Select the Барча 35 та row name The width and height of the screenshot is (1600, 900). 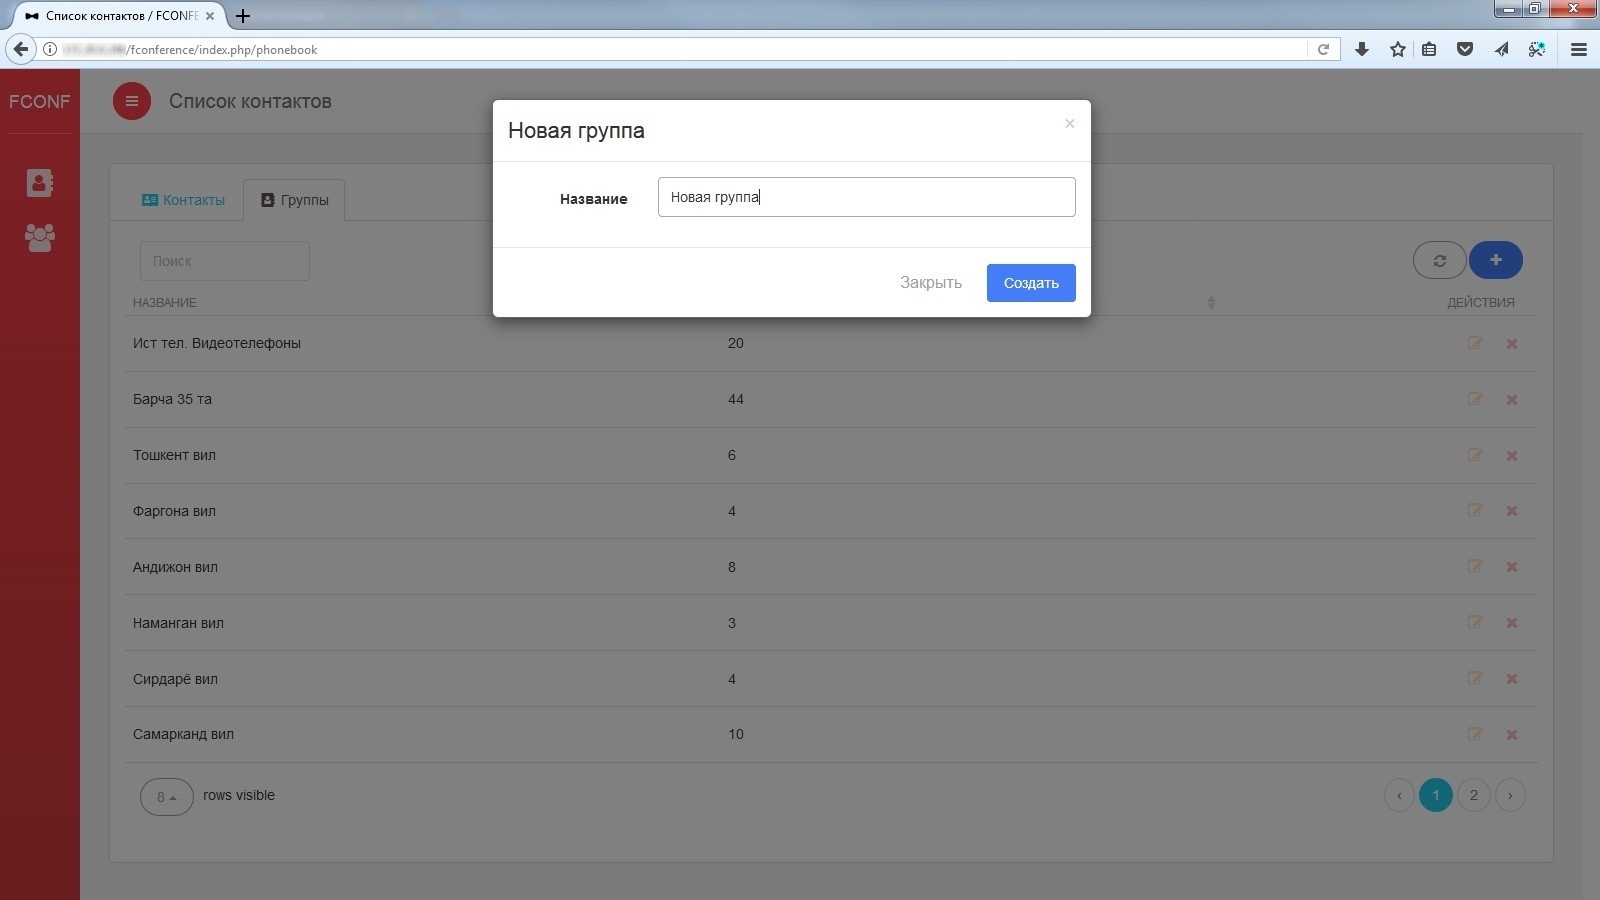click(x=172, y=399)
